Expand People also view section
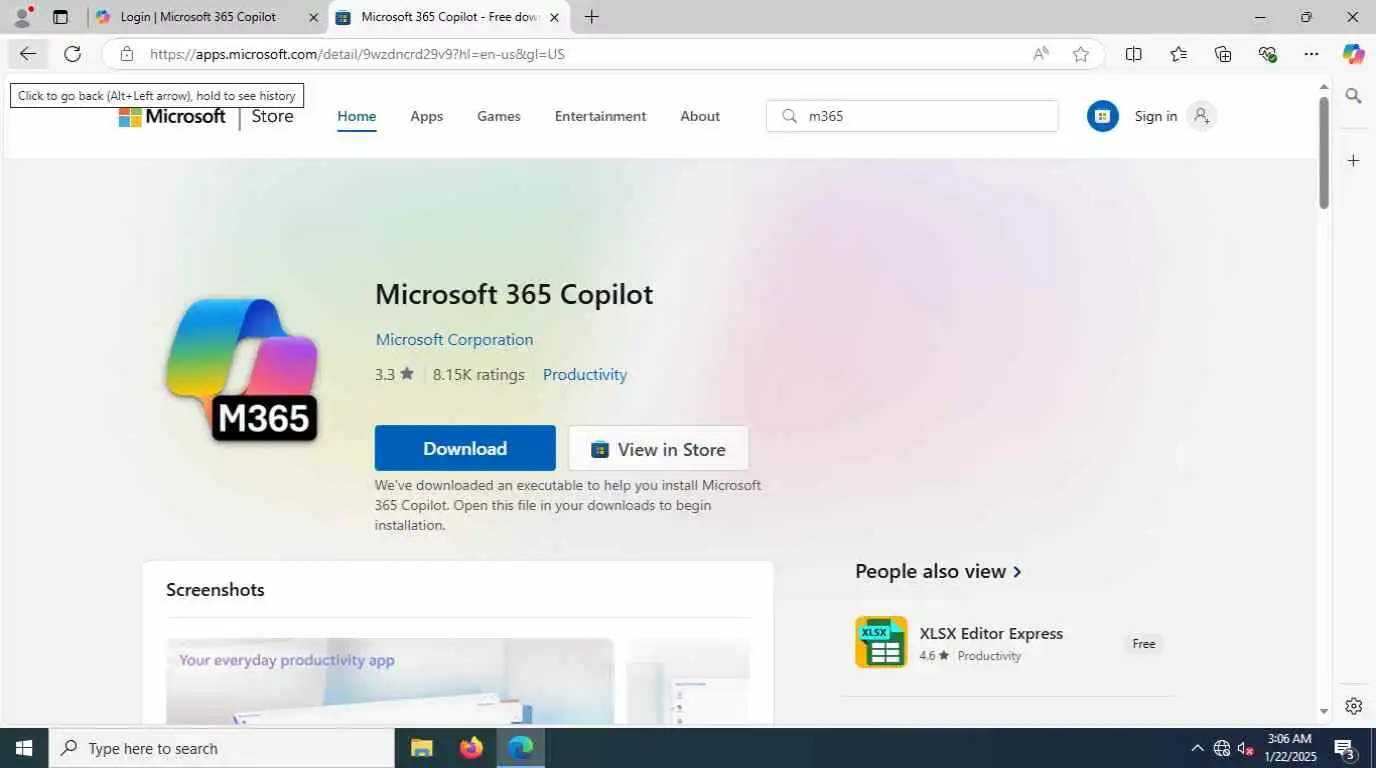This screenshot has width=1376, height=768. click(x=938, y=571)
